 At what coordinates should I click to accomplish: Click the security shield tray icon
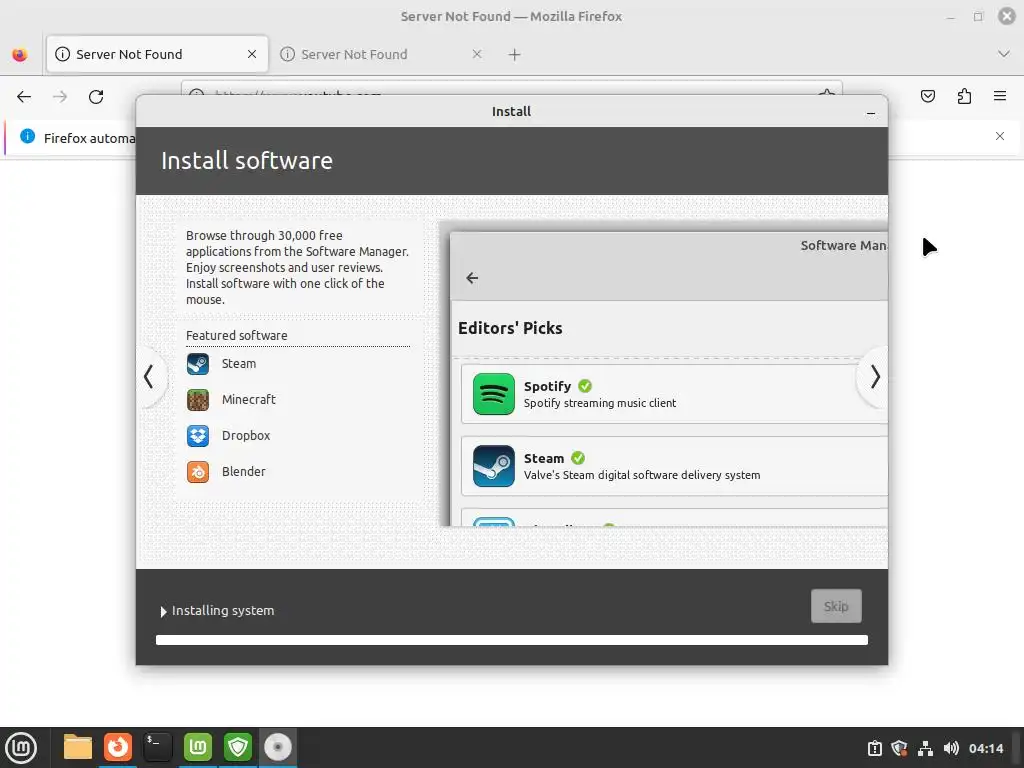[x=900, y=748]
